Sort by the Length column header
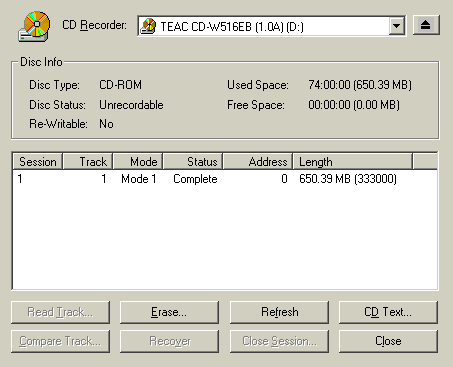The height and width of the screenshot is (367, 453). pos(353,162)
